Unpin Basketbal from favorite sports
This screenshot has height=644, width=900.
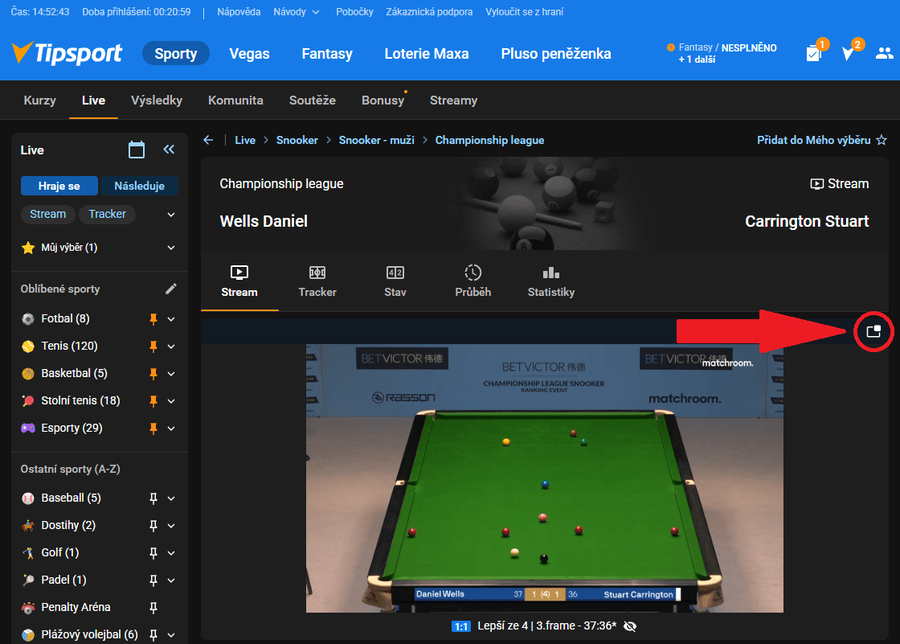pyautogui.click(x=153, y=374)
